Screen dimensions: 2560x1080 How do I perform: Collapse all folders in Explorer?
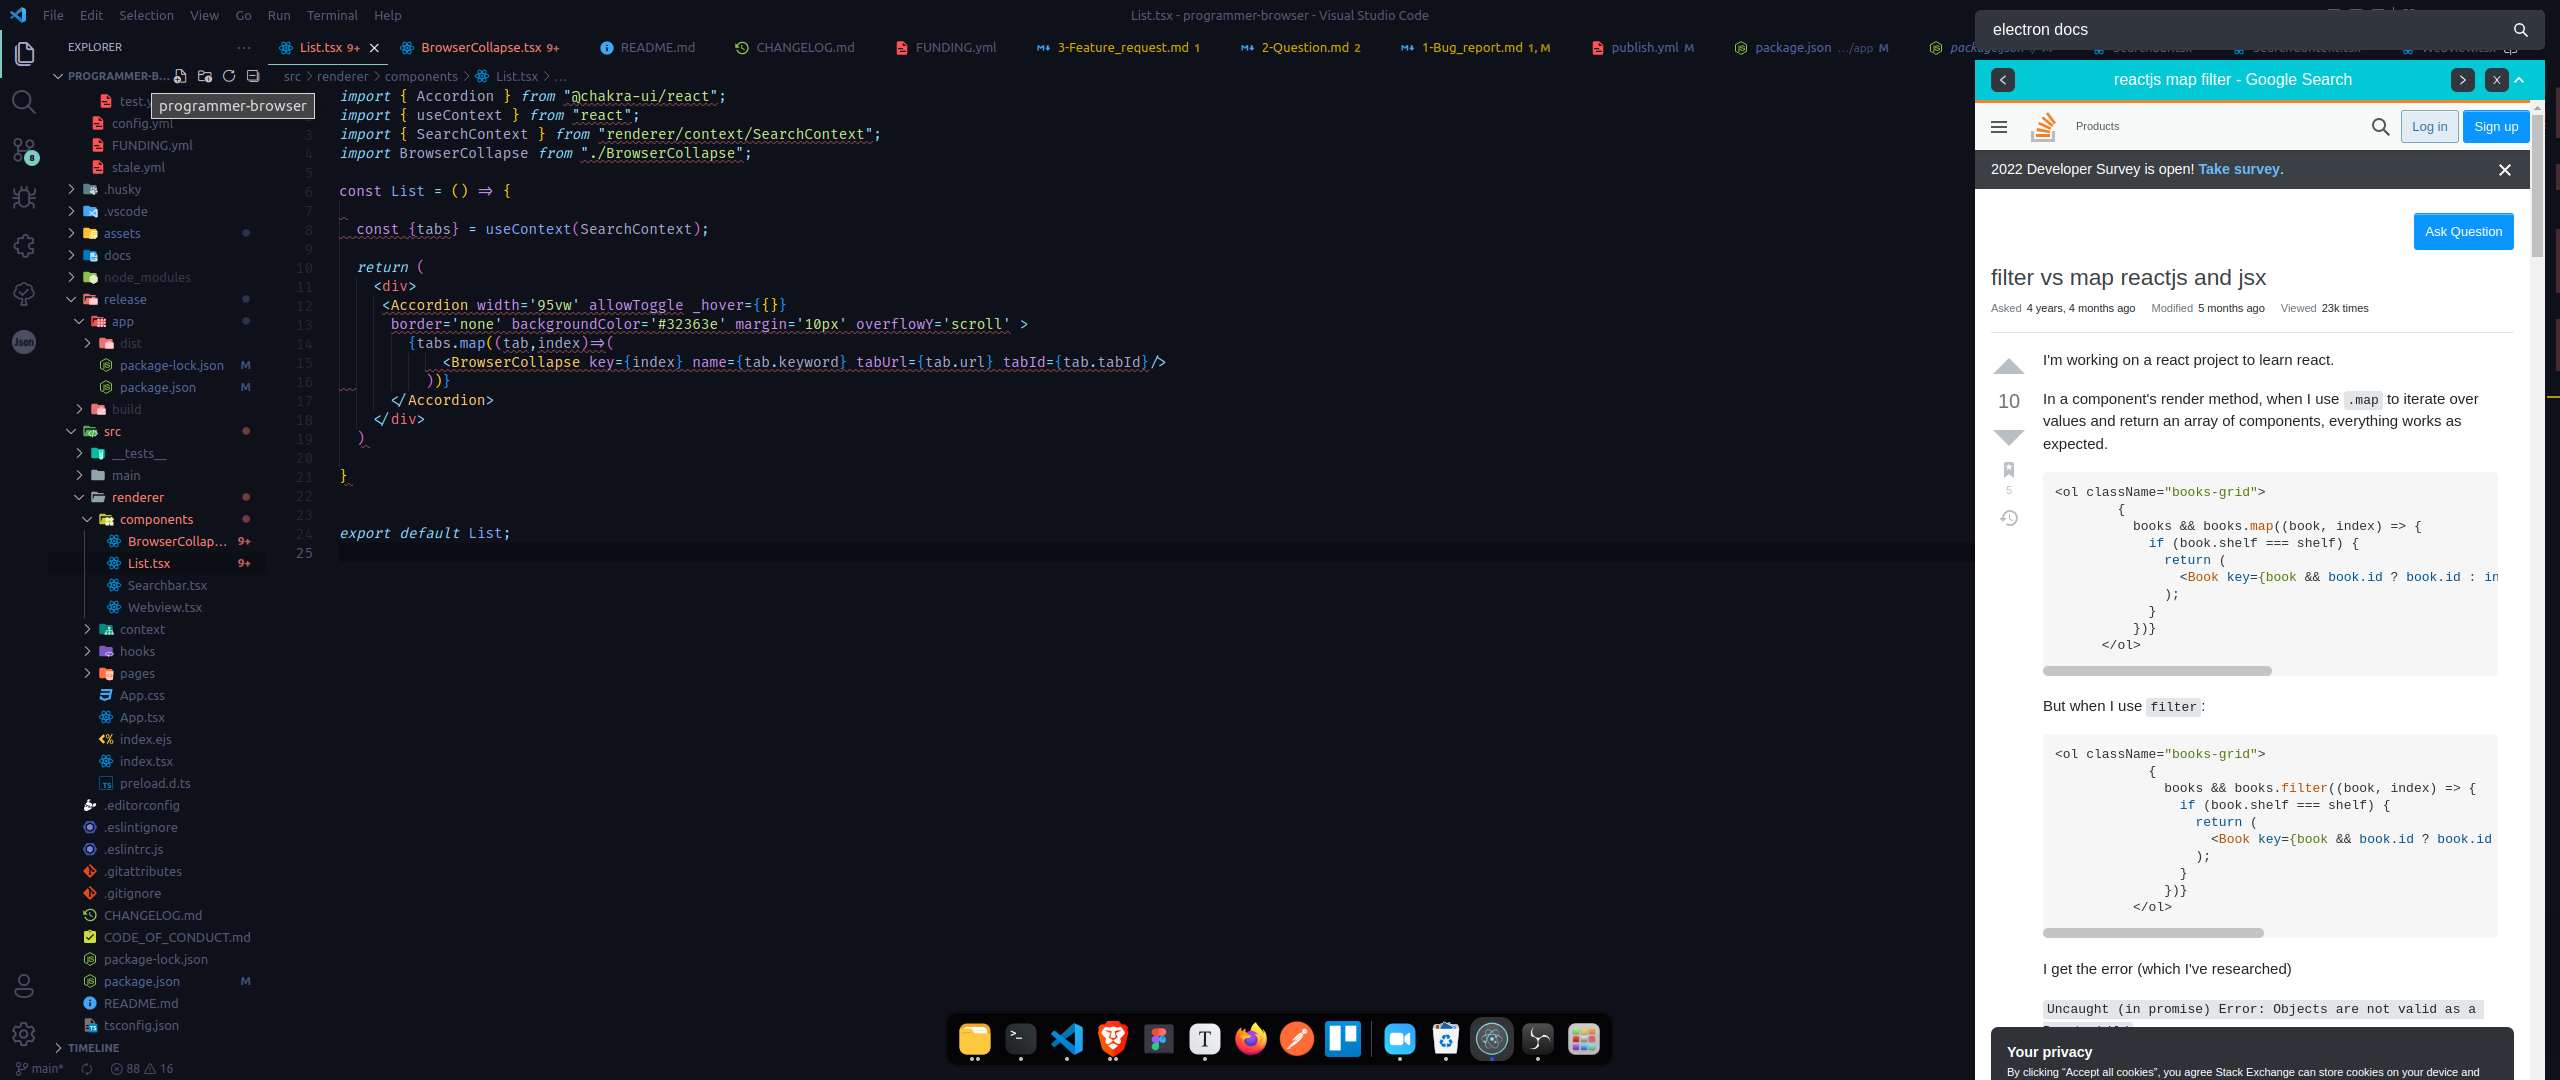coord(253,76)
